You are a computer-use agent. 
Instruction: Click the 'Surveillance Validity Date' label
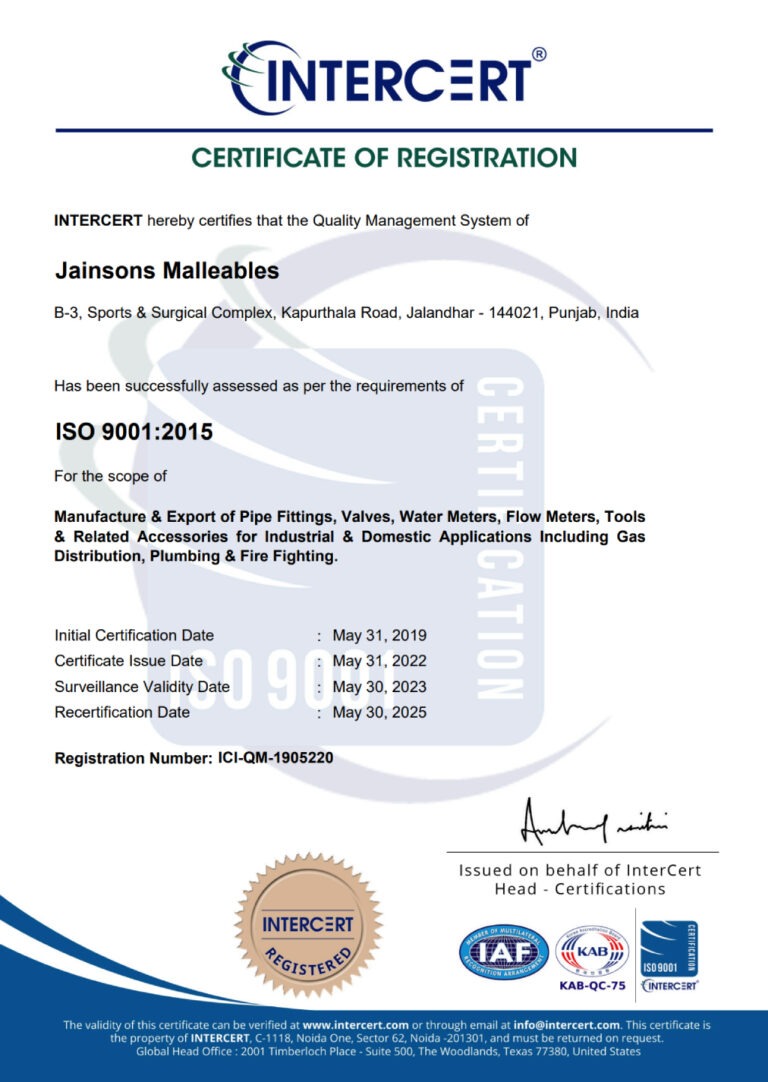[x=142, y=687]
